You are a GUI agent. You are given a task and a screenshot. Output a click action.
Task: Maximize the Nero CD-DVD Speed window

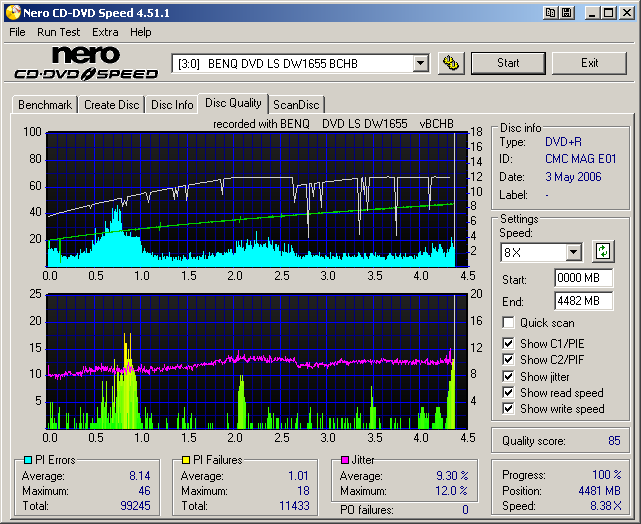[609, 13]
